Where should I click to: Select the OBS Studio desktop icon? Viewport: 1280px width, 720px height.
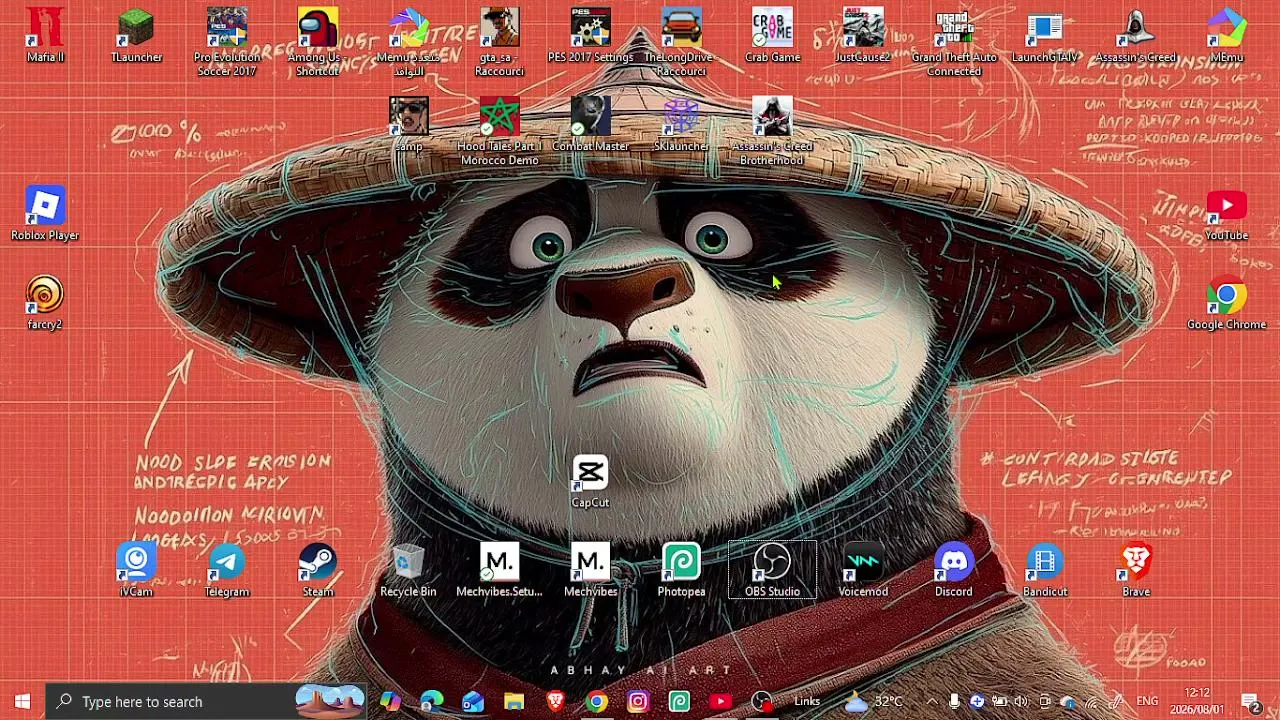point(772,570)
